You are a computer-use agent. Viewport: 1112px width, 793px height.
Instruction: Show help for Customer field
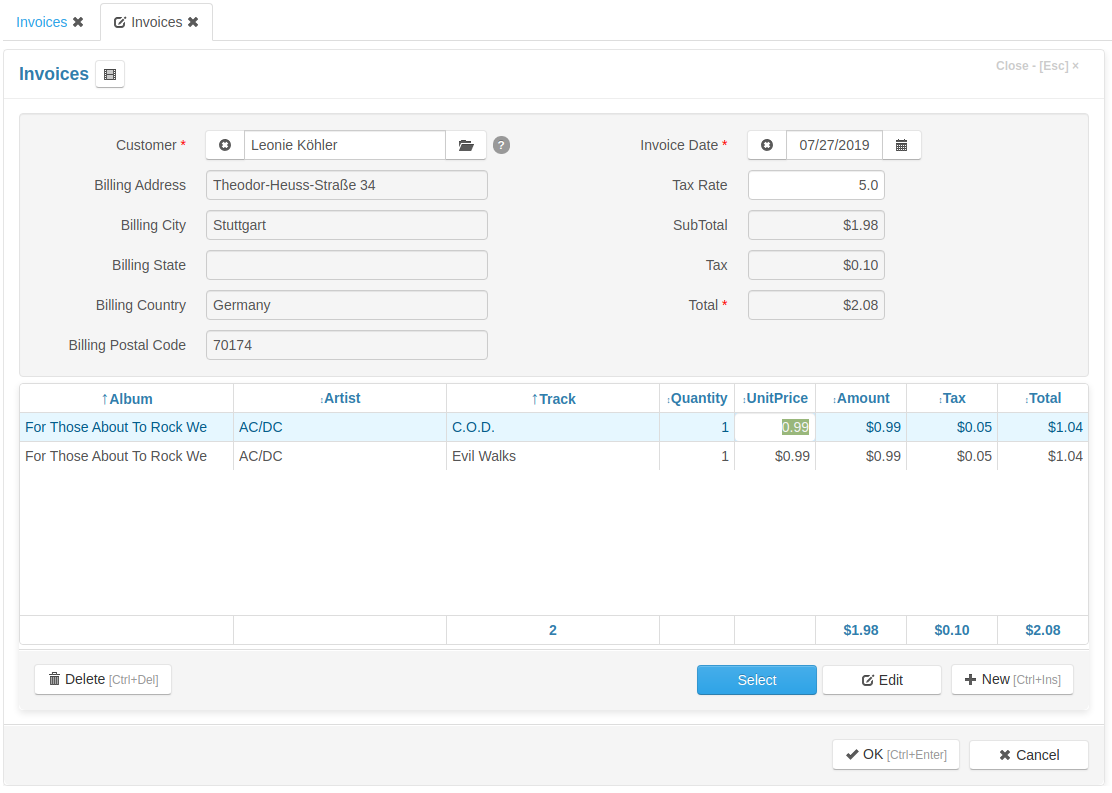(x=501, y=145)
